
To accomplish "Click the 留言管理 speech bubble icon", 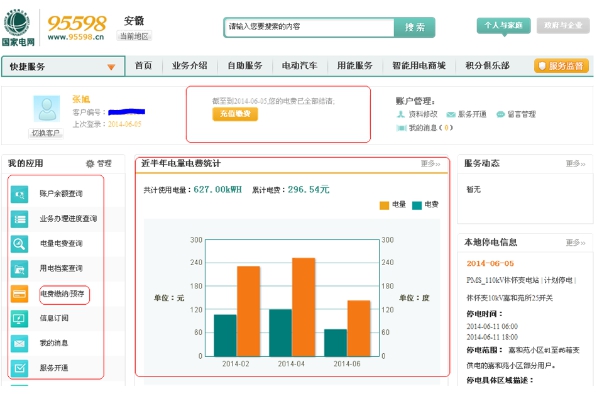I will tap(500, 114).
